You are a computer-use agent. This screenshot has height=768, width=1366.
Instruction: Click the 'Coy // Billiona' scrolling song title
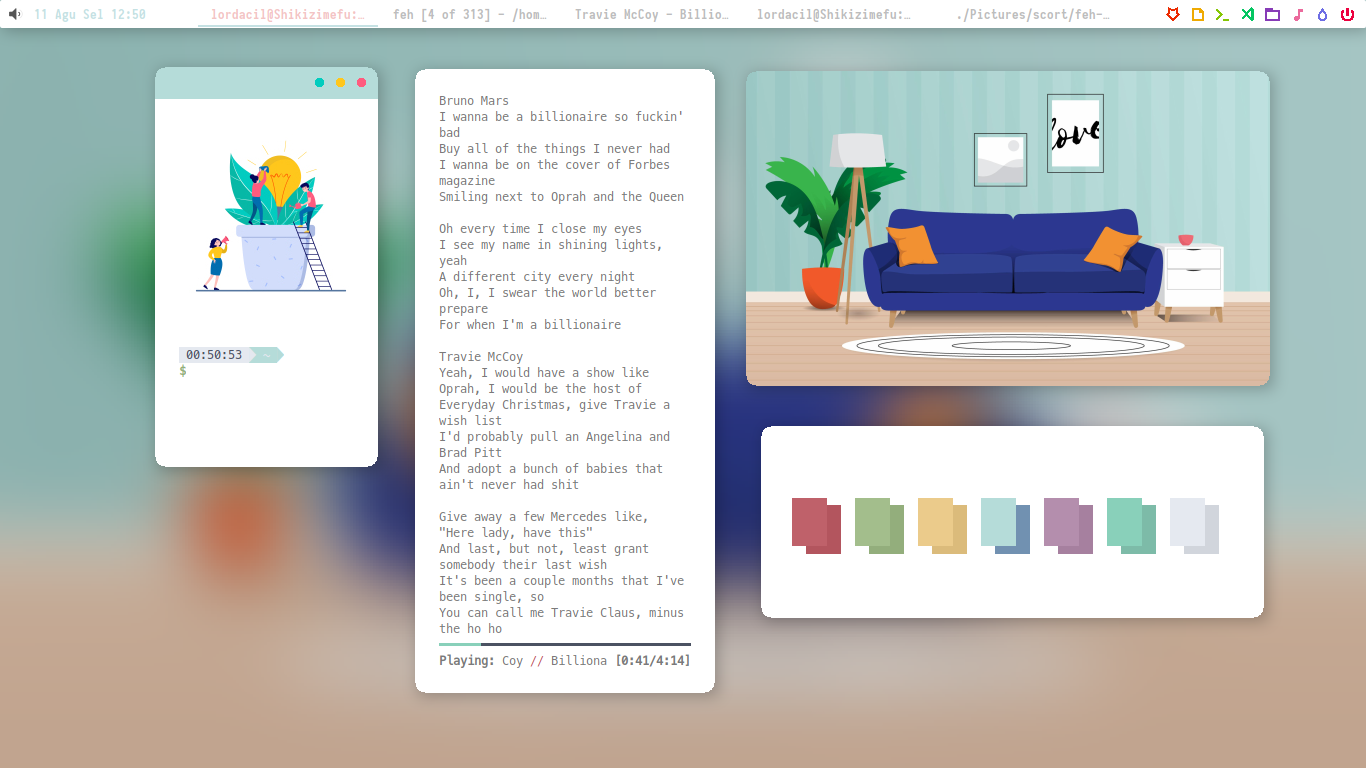[555, 661]
